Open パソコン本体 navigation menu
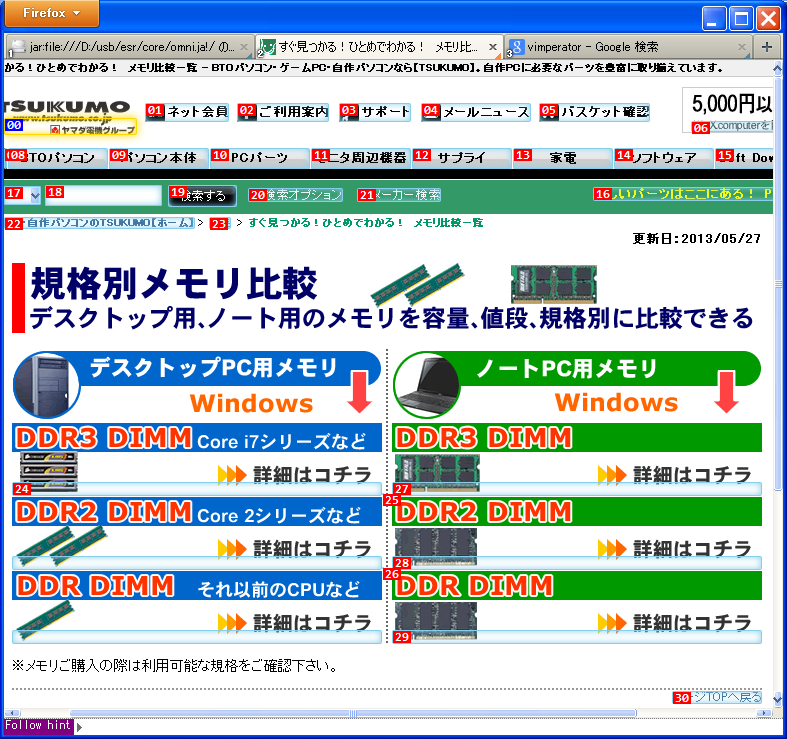 [159, 158]
